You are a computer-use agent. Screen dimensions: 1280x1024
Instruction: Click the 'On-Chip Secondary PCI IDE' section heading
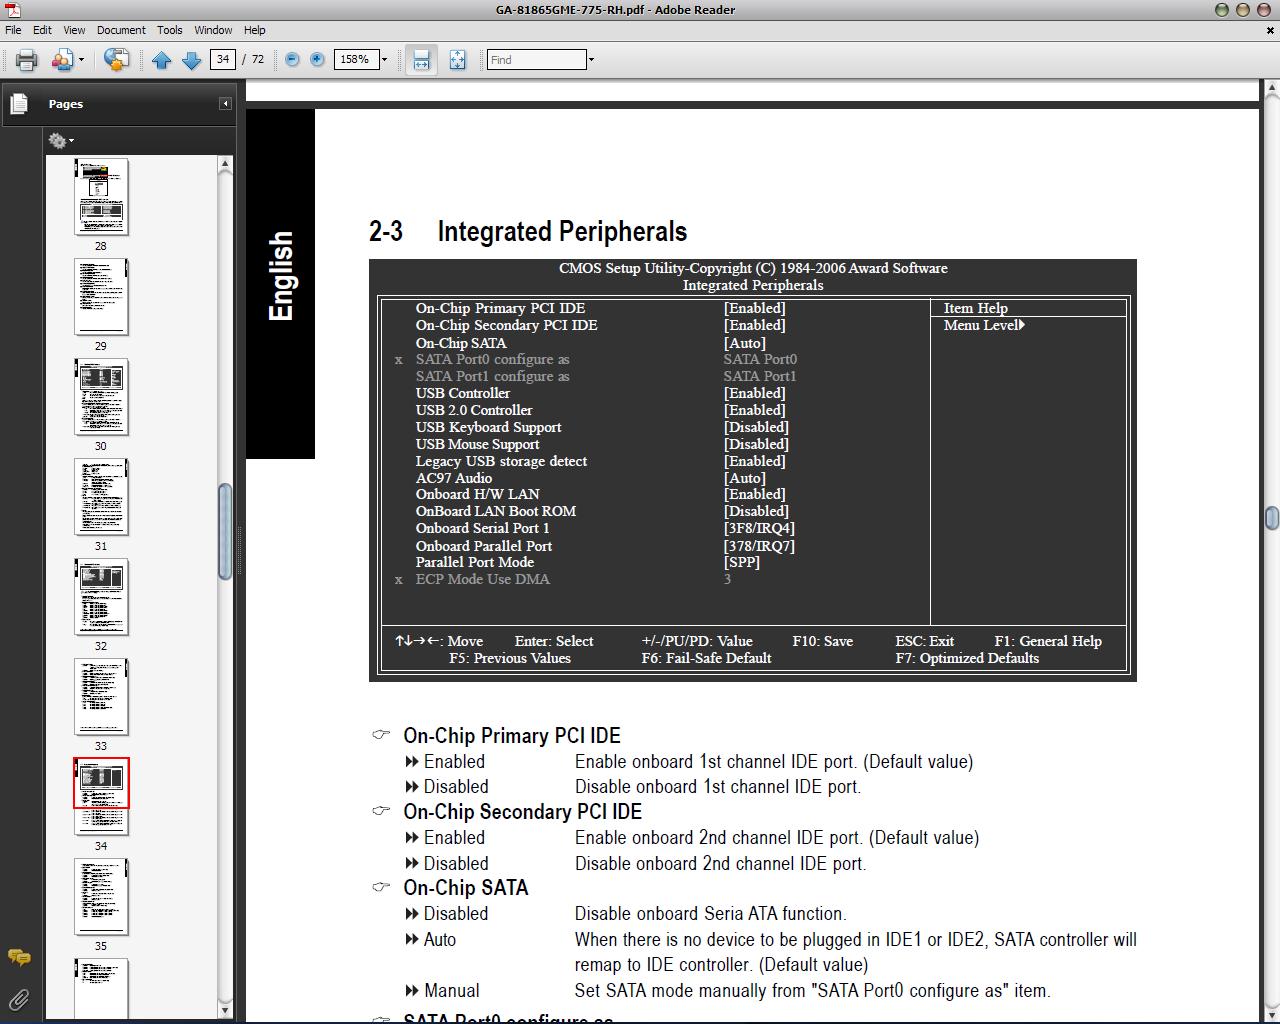click(x=522, y=811)
